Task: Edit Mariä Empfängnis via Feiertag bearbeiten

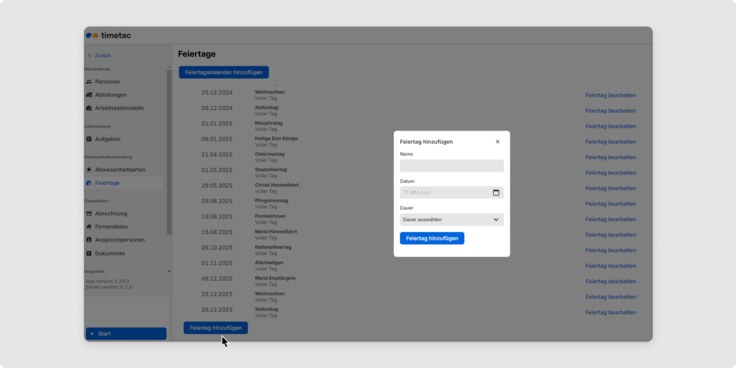Action: point(611,281)
